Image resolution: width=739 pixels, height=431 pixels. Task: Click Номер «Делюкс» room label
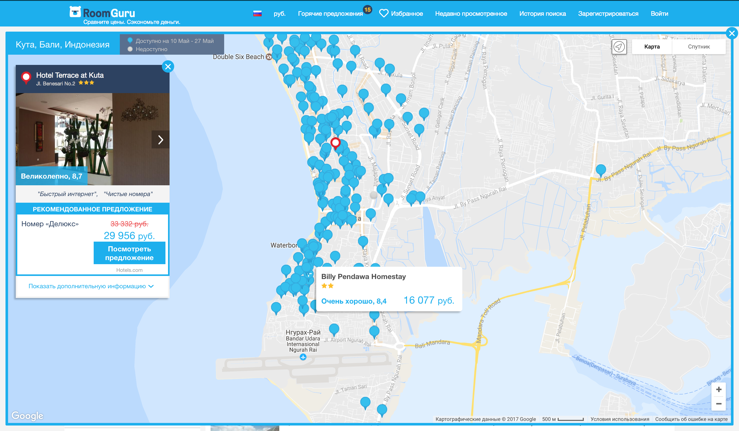pos(50,224)
